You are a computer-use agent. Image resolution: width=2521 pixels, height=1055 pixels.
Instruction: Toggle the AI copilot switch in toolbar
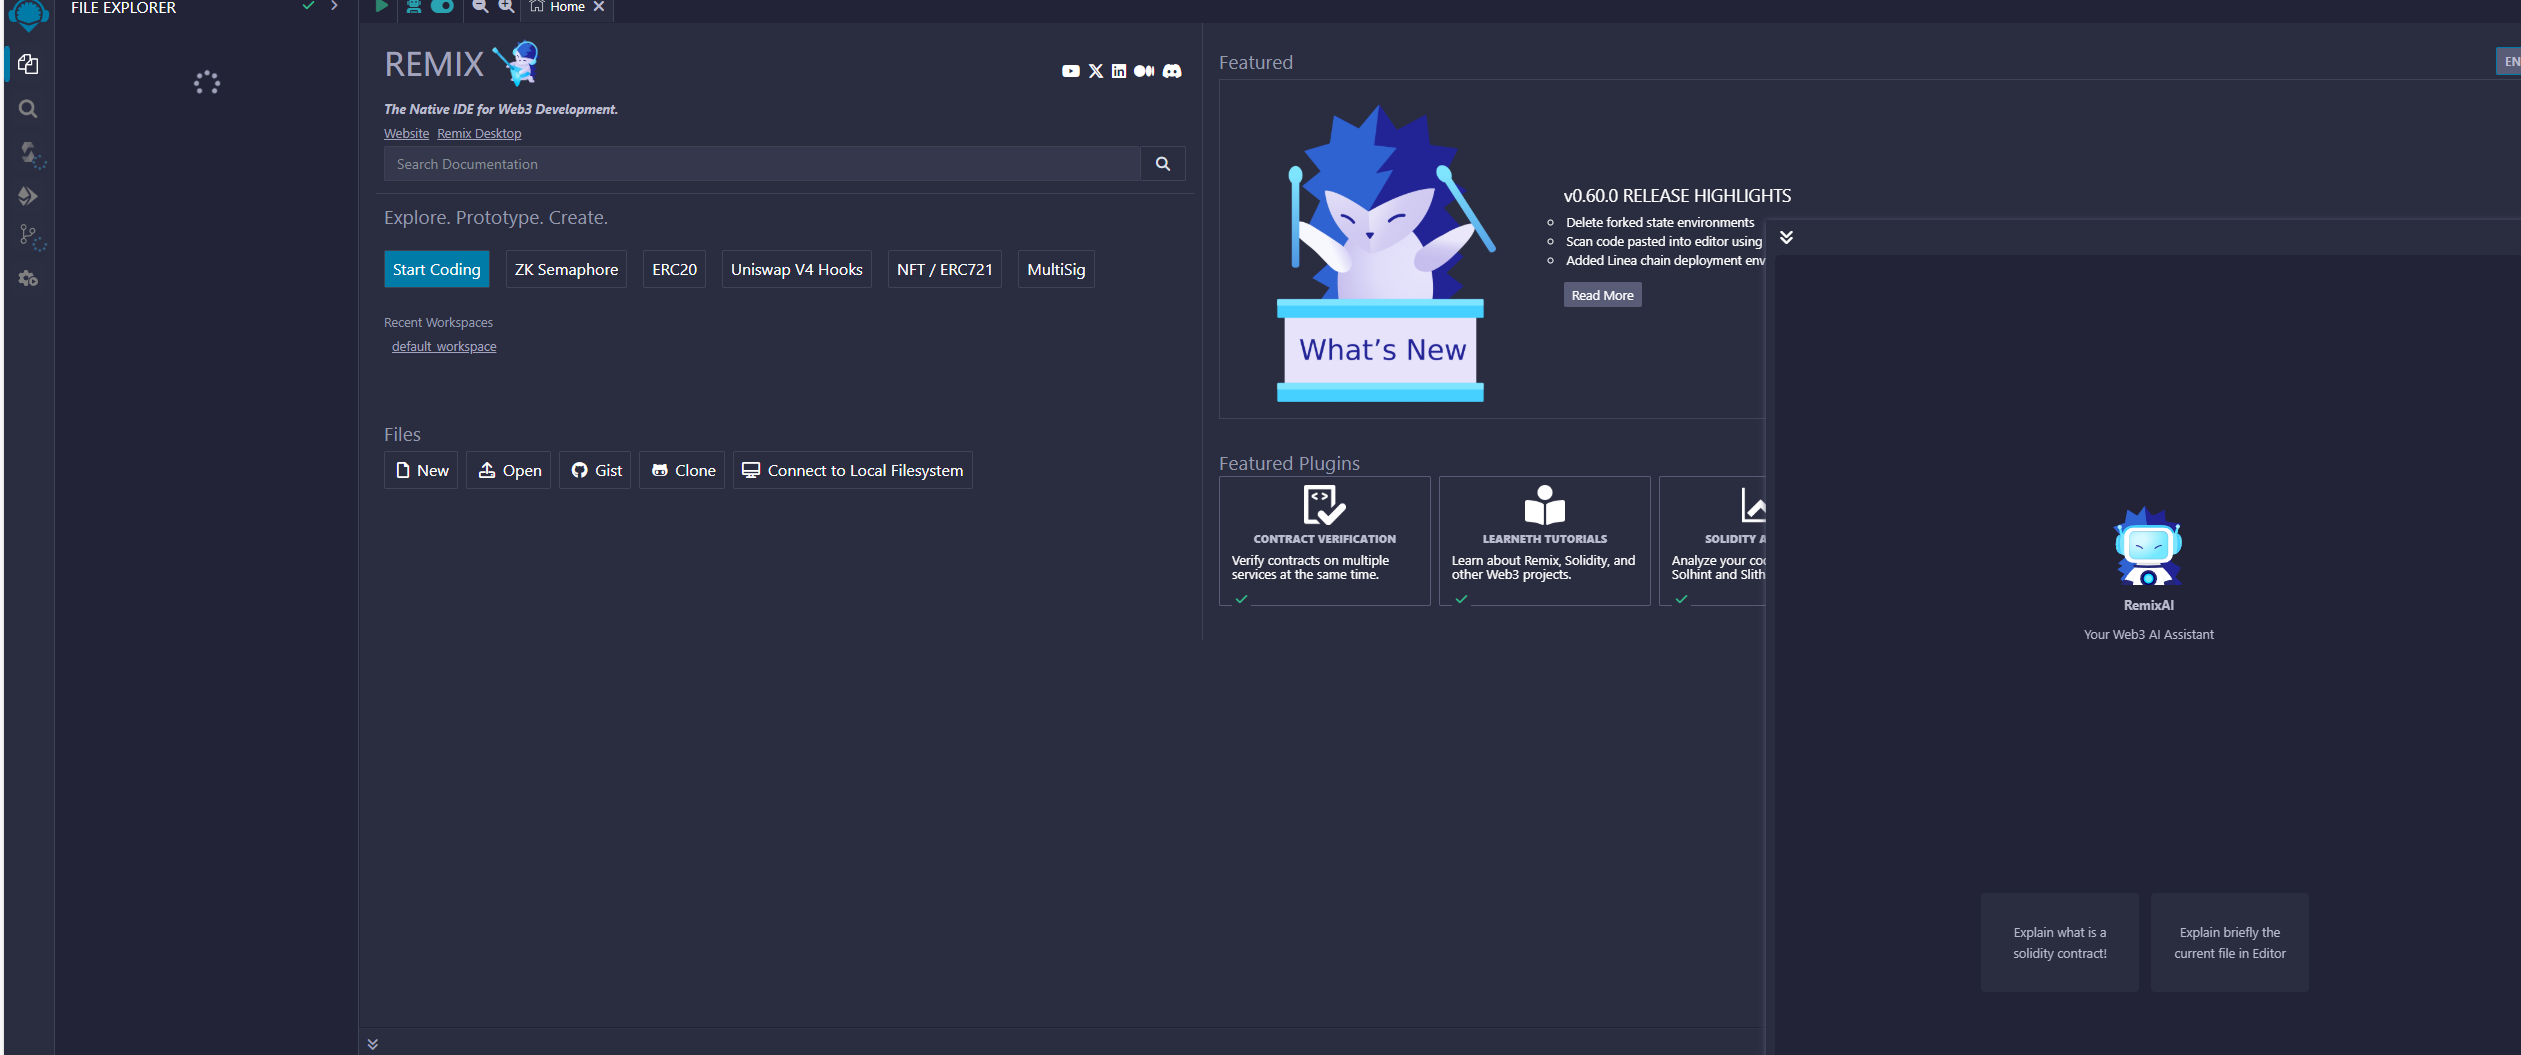(442, 6)
